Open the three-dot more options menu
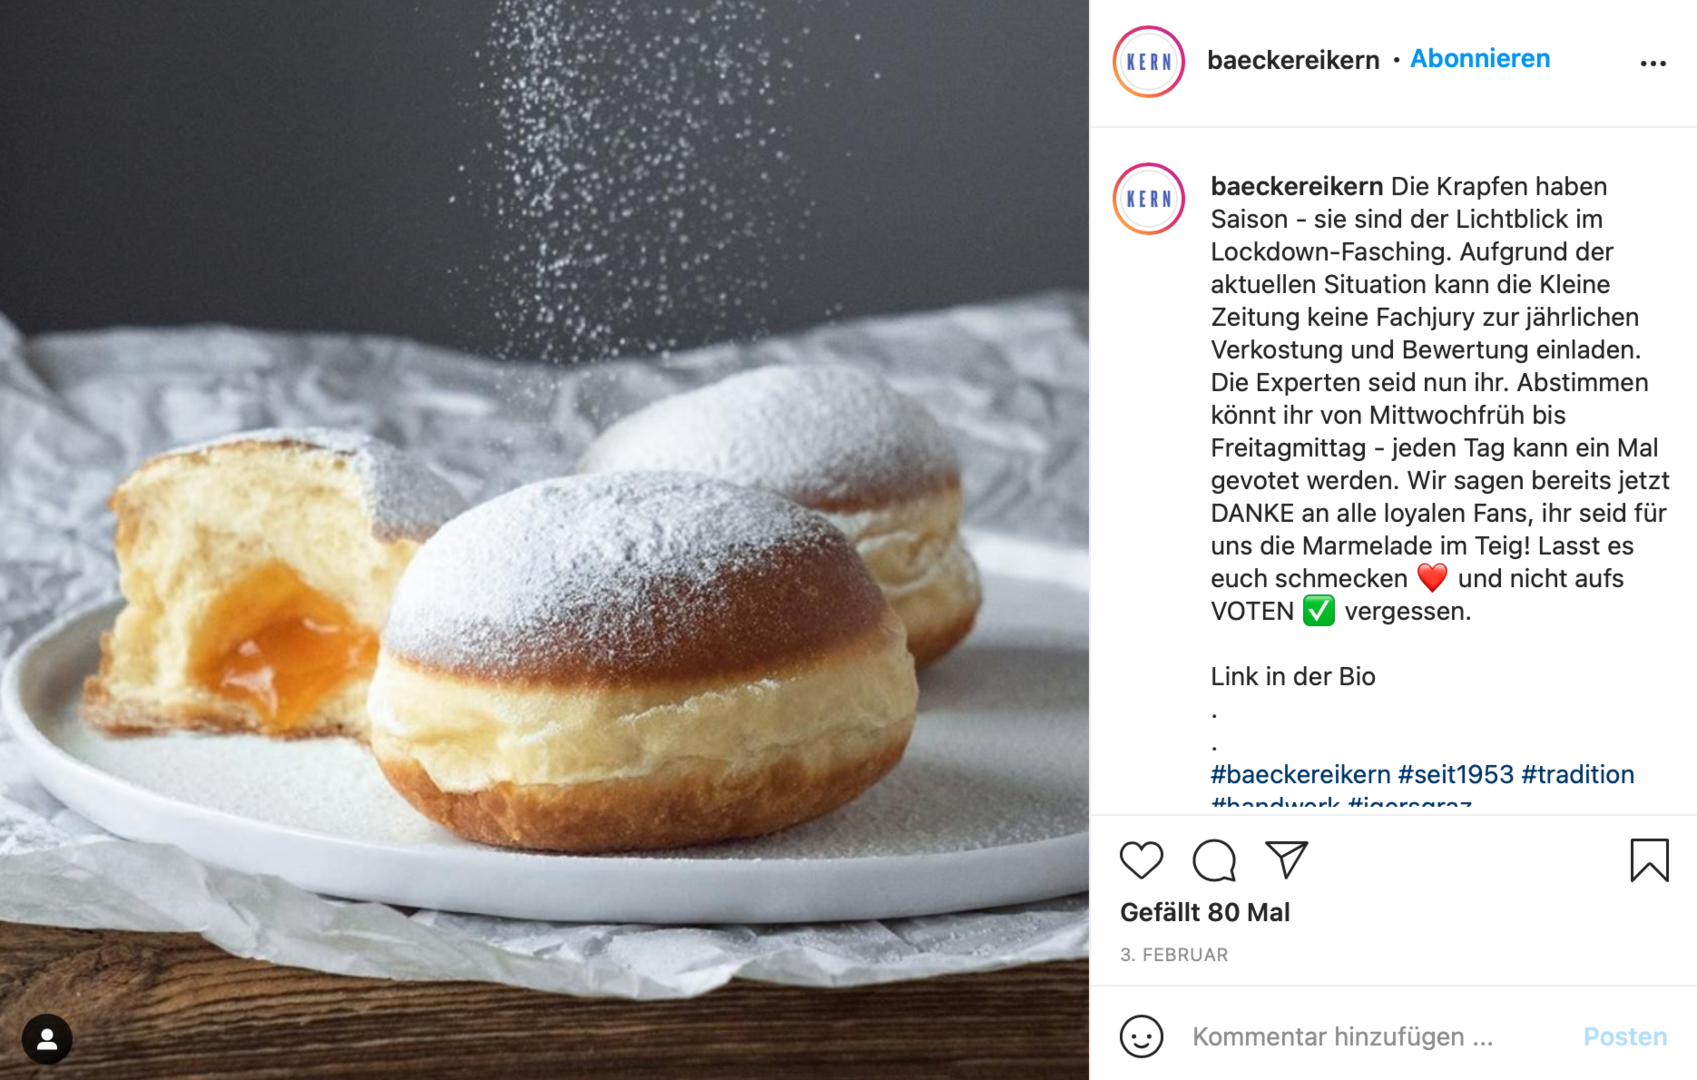1697x1080 pixels. click(1653, 63)
